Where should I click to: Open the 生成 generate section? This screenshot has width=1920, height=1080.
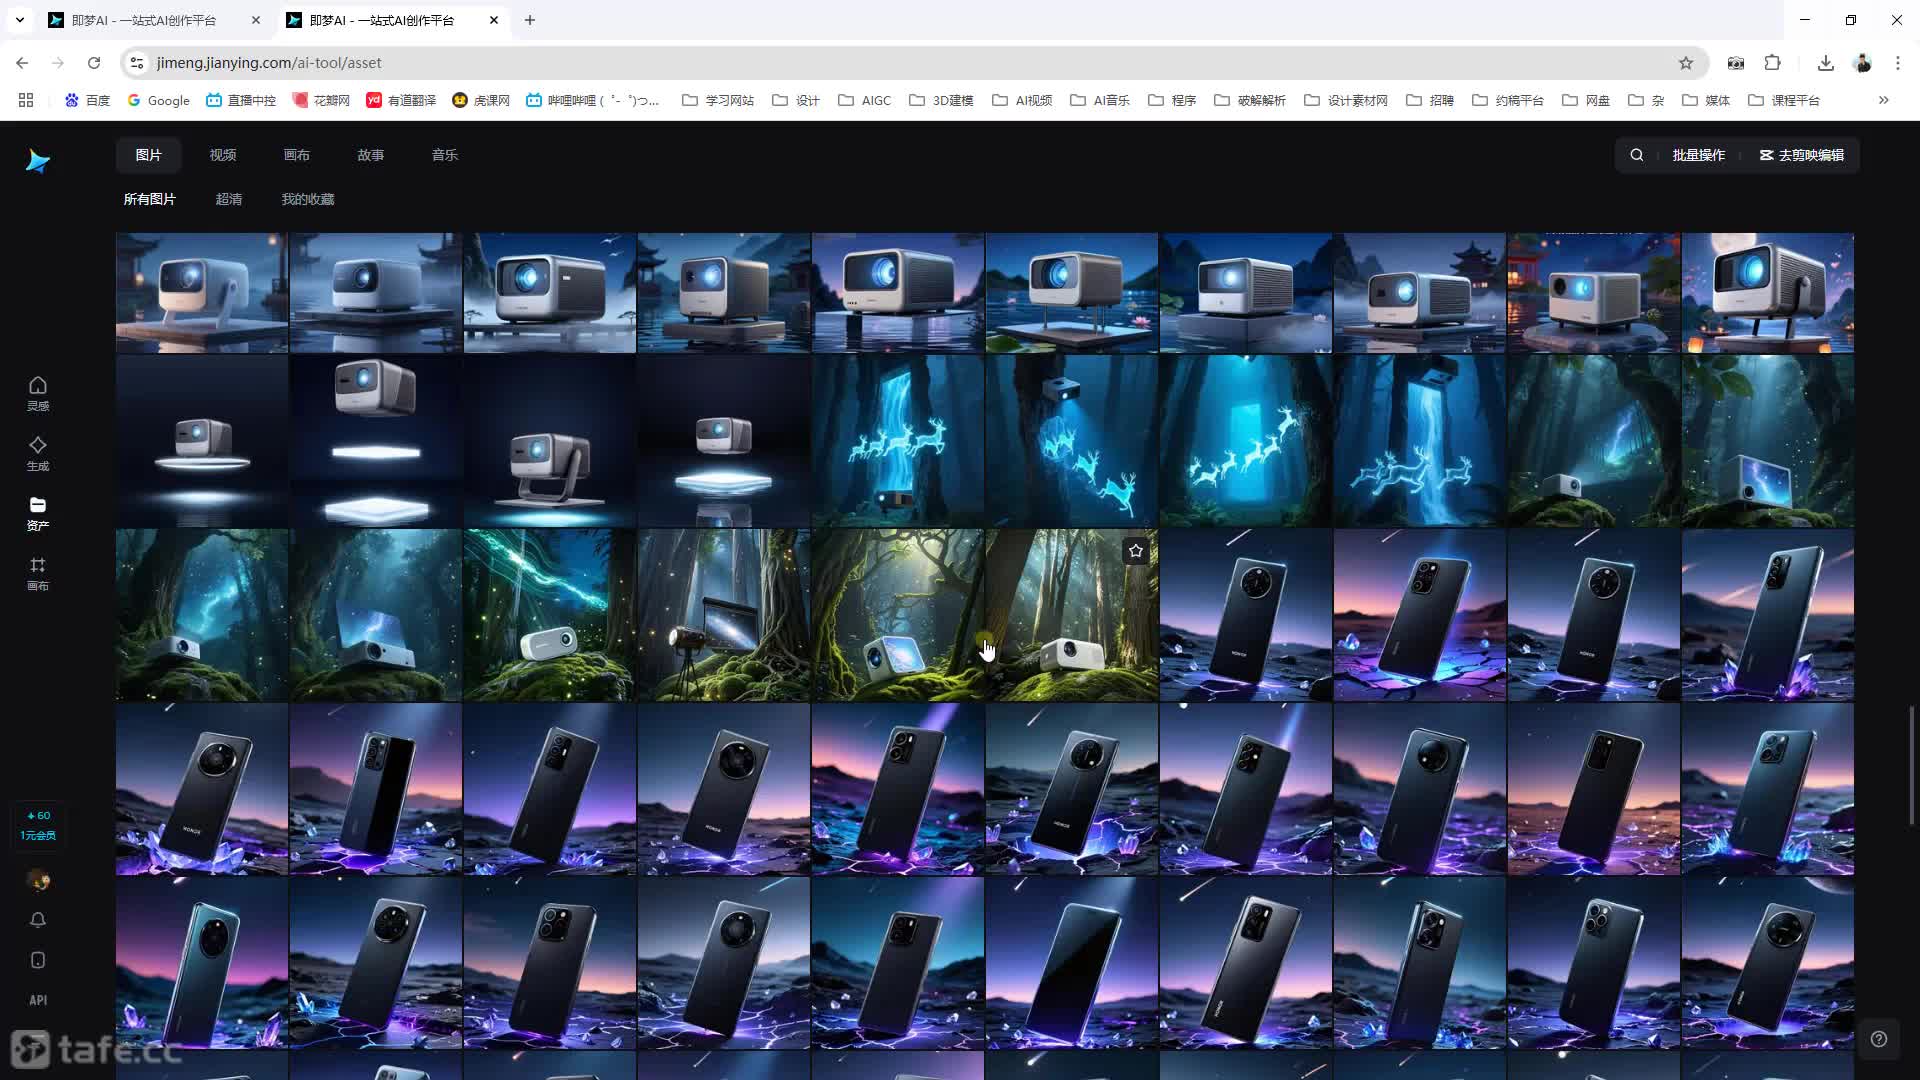coord(38,453)
